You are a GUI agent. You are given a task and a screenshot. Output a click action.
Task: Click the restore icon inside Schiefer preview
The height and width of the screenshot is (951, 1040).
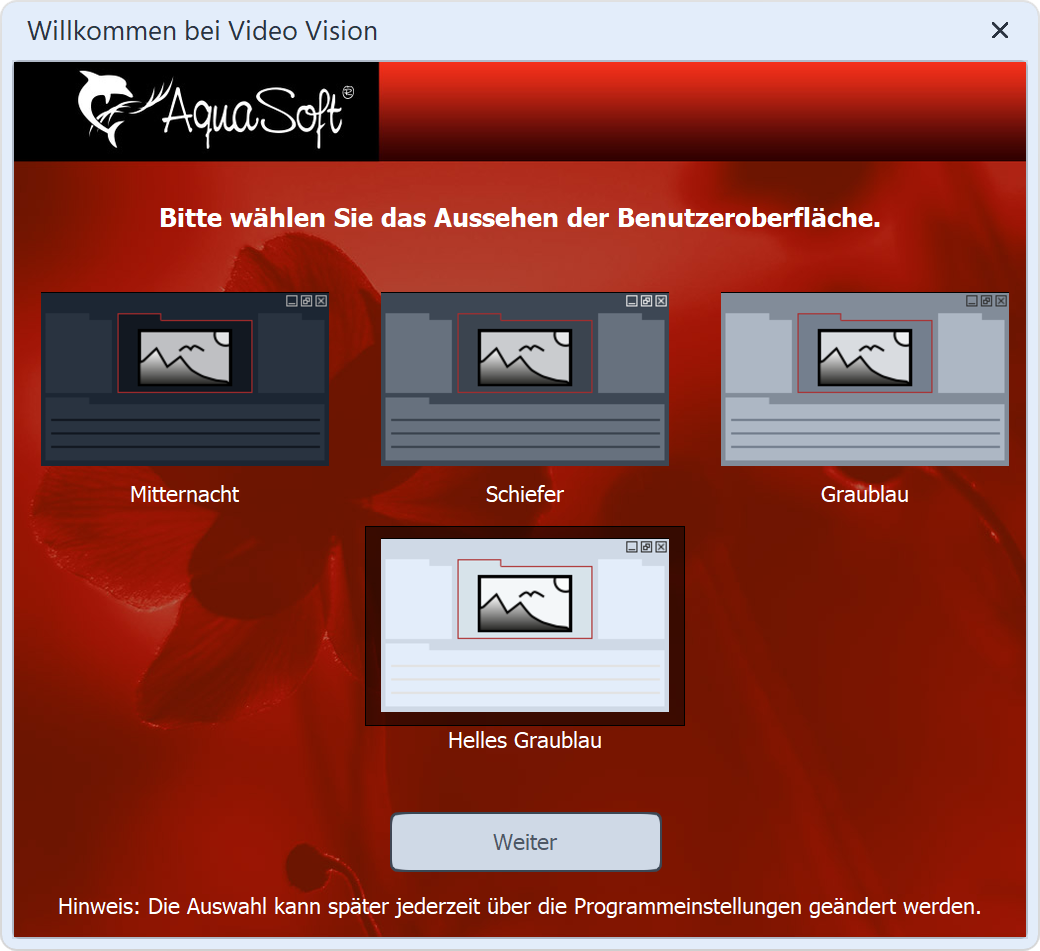tap(646, 300)
